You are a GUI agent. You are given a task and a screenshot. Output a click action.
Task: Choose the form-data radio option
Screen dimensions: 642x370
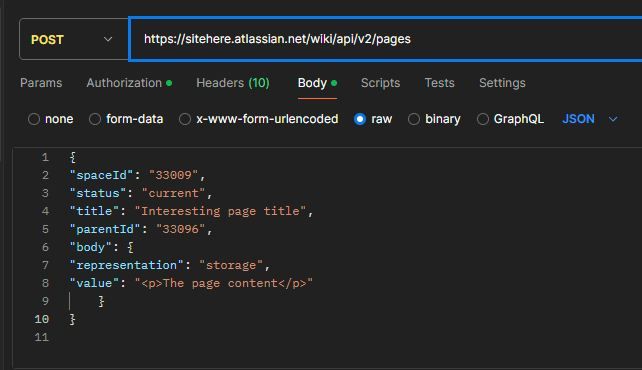pos(95,119)
